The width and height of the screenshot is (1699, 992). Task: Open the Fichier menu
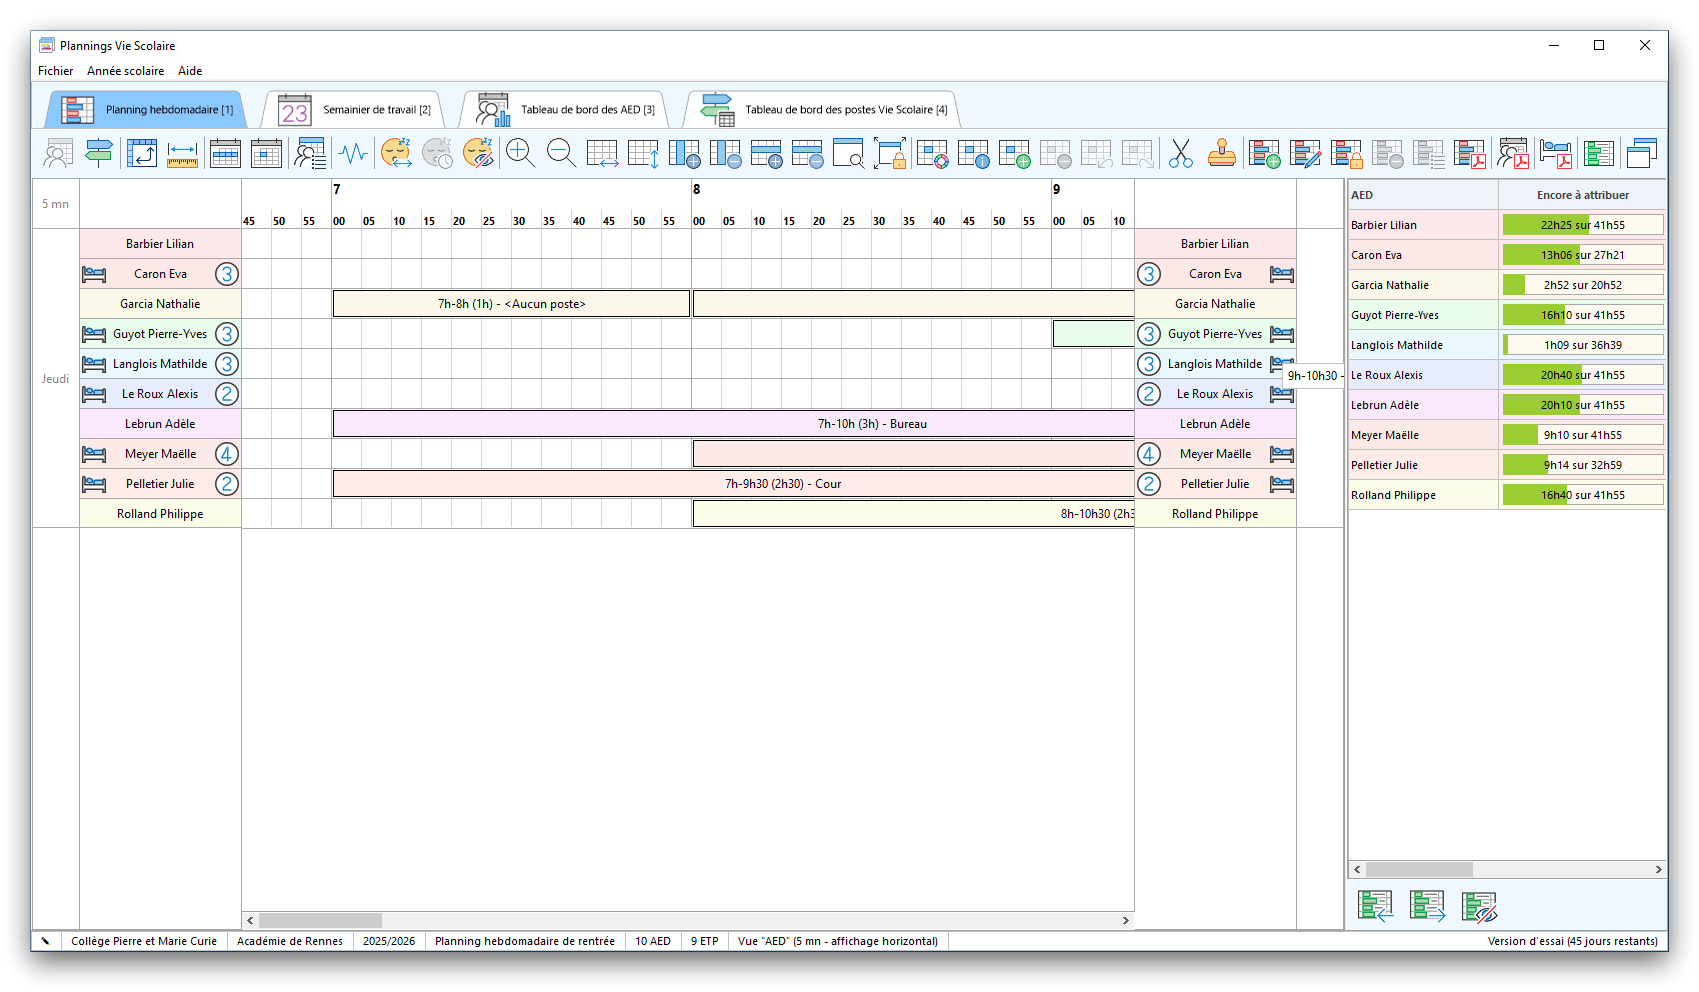[x=55, y=71]
